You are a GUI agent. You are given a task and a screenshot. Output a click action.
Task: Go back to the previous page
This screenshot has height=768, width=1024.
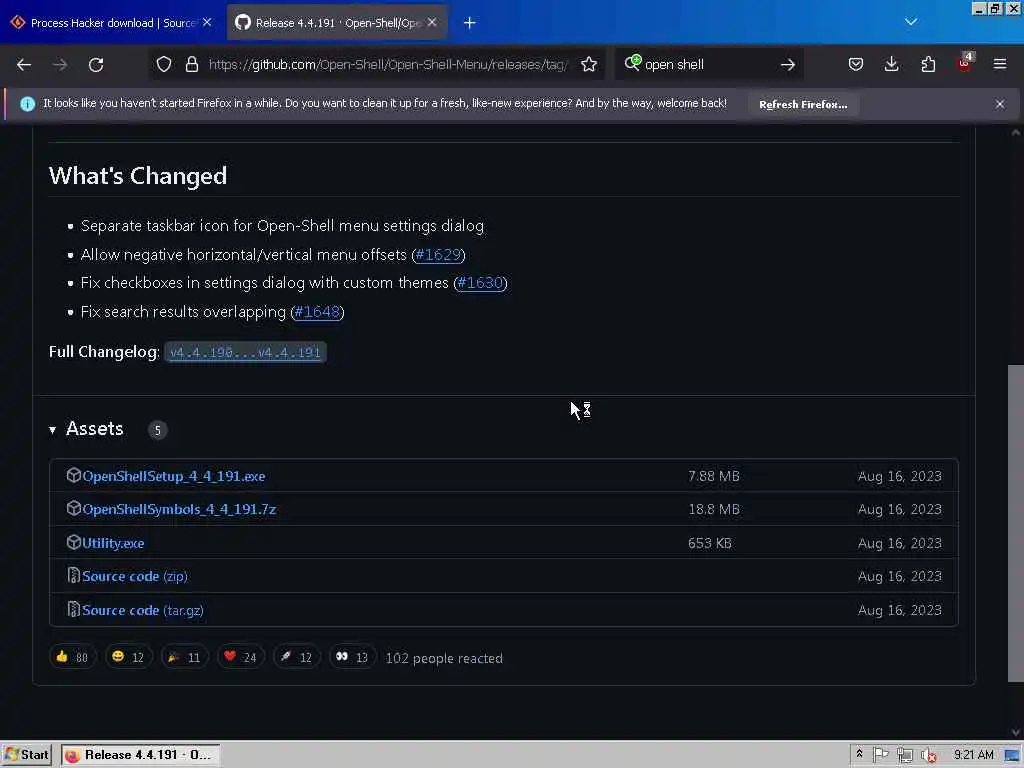pos(24,65)
